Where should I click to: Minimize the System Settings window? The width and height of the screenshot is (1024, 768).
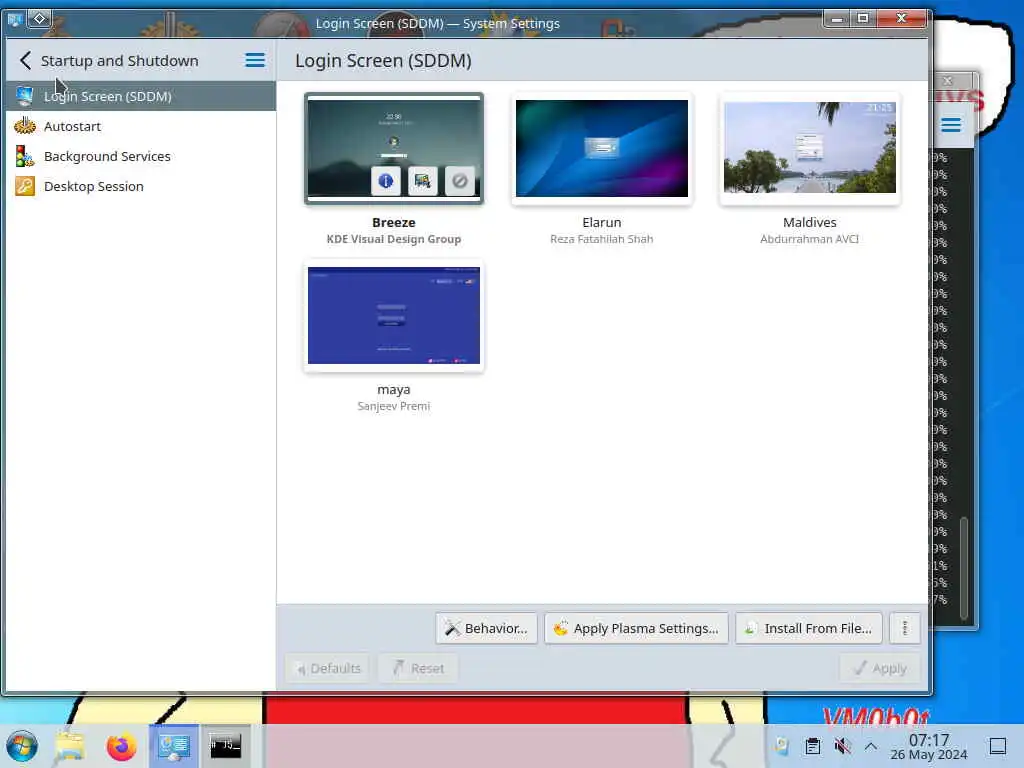836,19
